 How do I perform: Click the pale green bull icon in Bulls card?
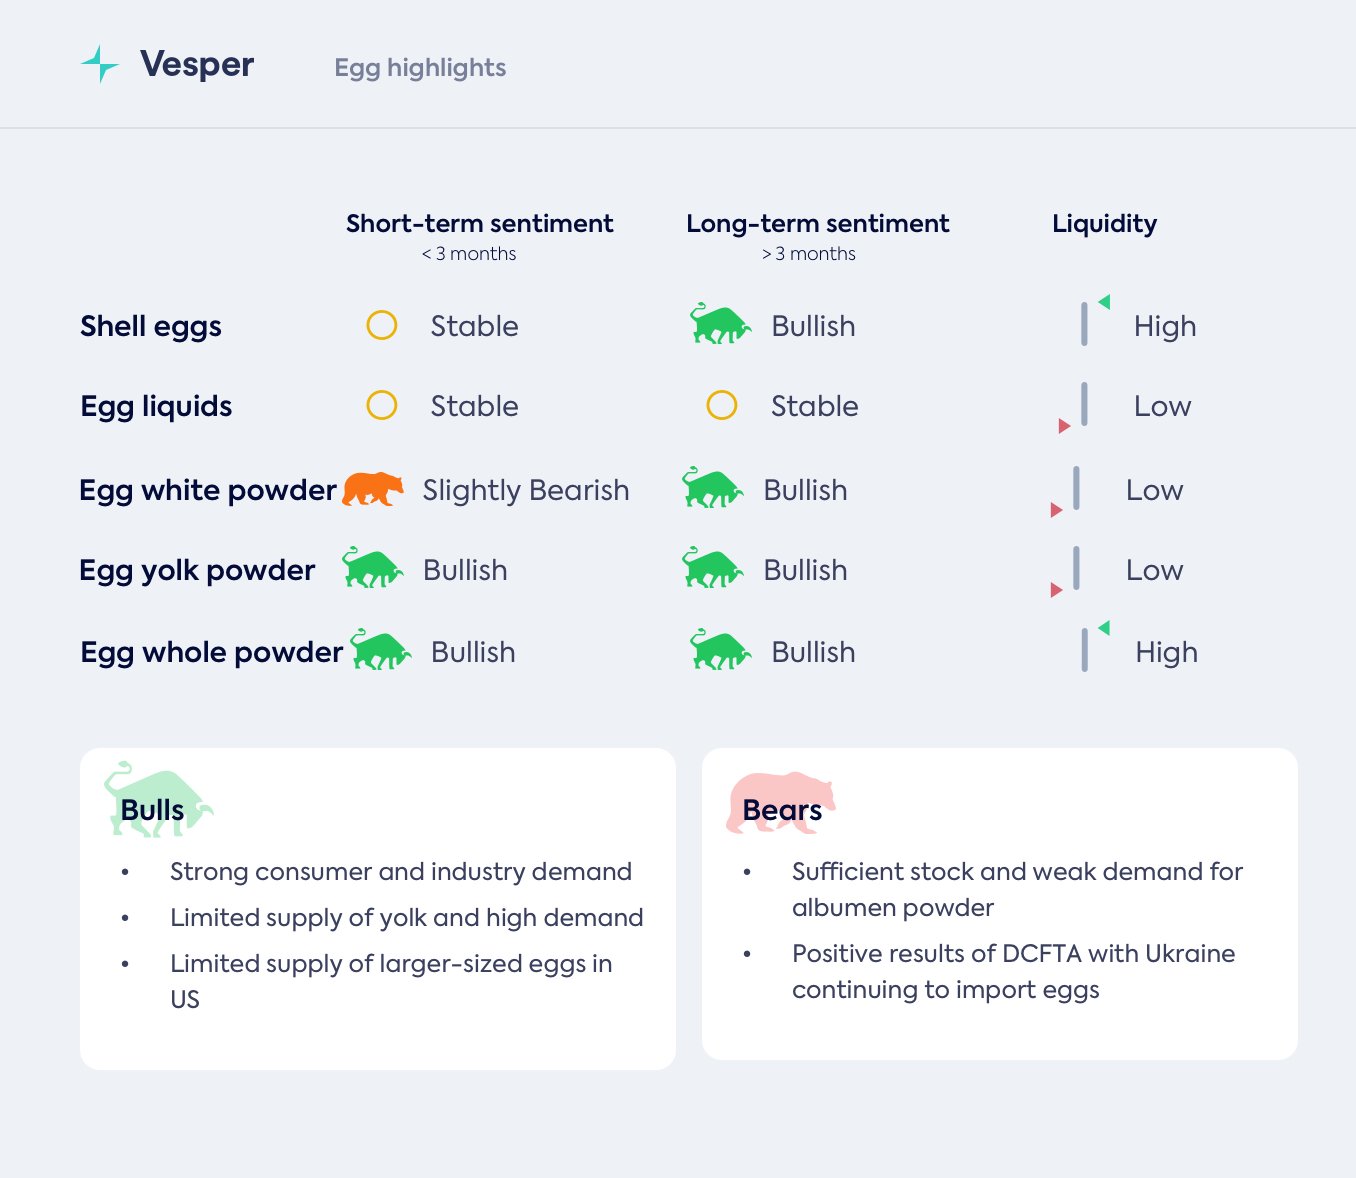[158, 800]
